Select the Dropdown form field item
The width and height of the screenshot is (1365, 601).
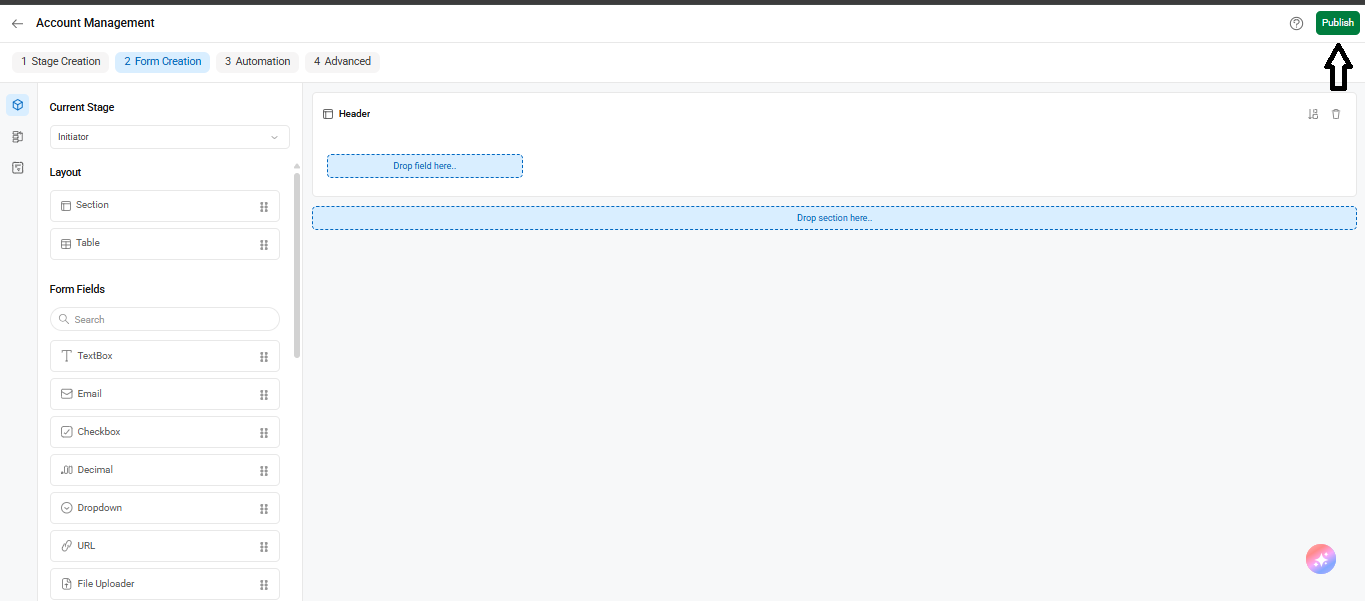pyautogui.click(x=165, y=508)
